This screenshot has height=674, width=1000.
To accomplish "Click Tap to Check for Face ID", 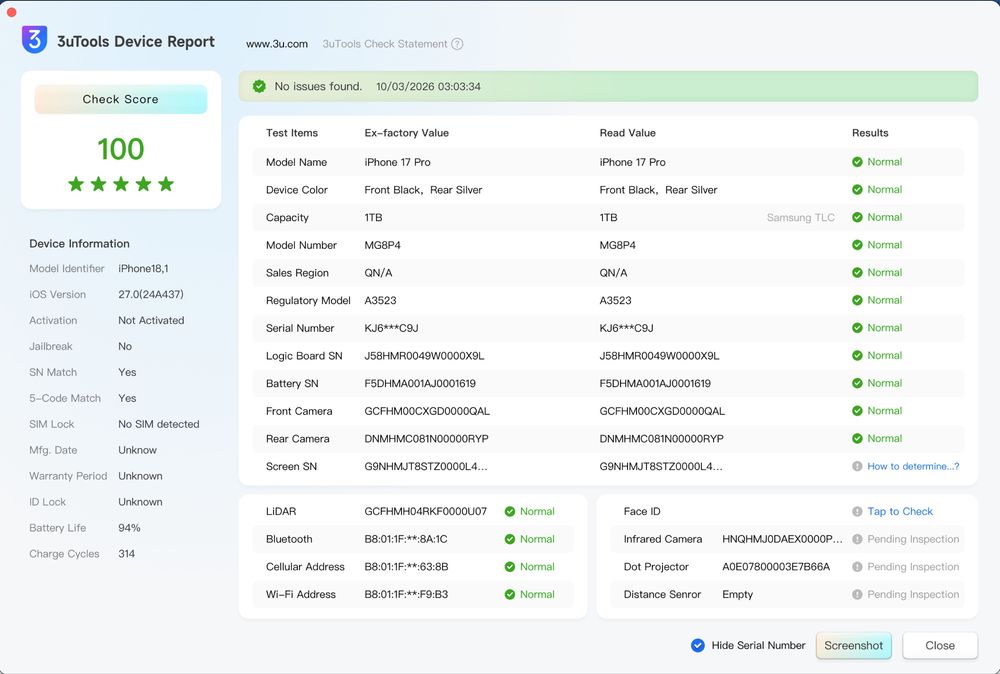I will tap(900, 511).
